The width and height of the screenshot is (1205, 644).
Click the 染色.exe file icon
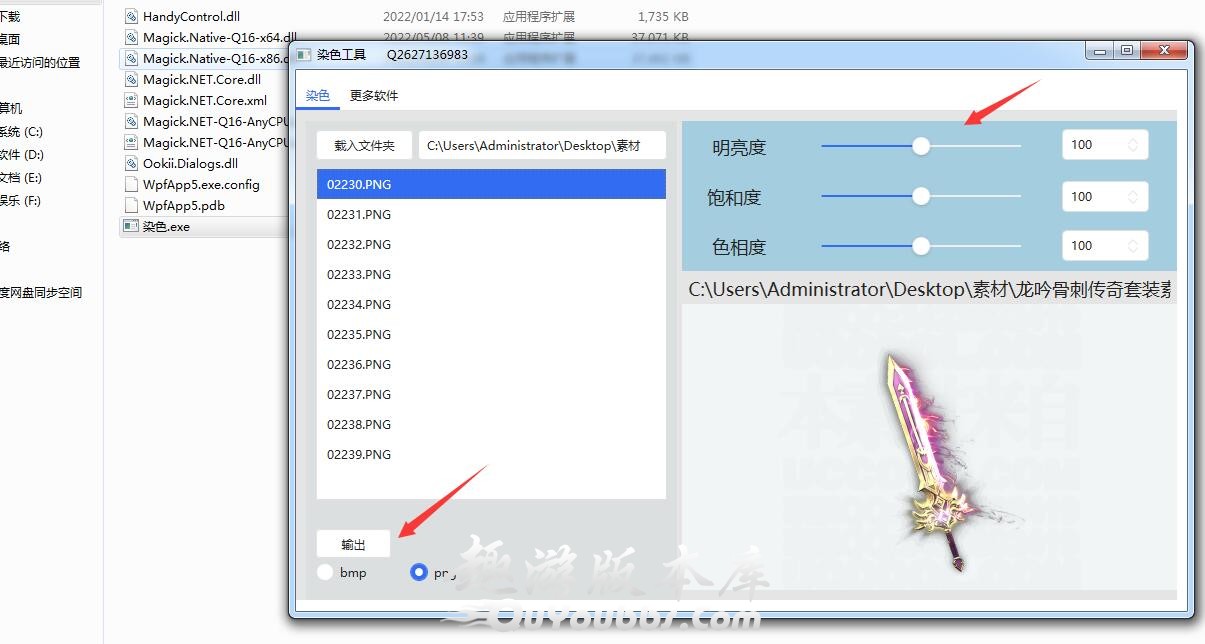click(x=130, y=227)
